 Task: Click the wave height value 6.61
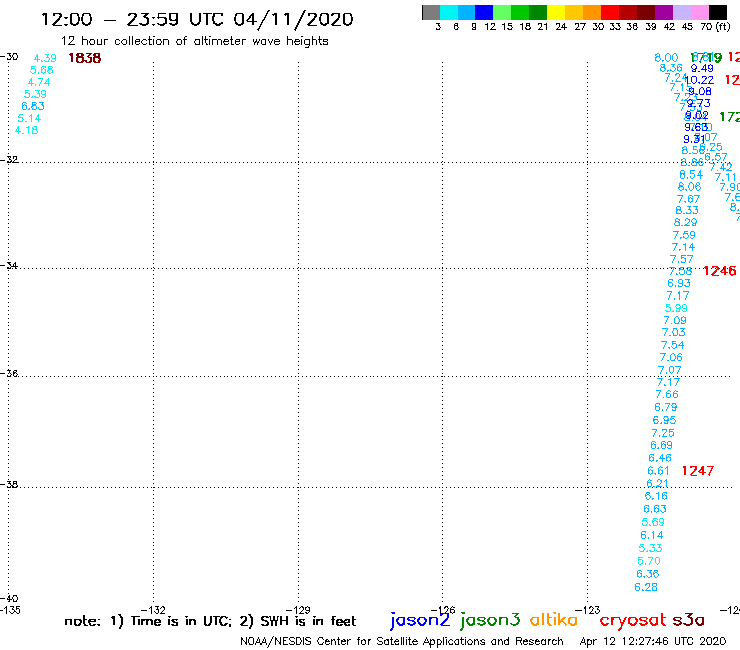coord(658,471)
